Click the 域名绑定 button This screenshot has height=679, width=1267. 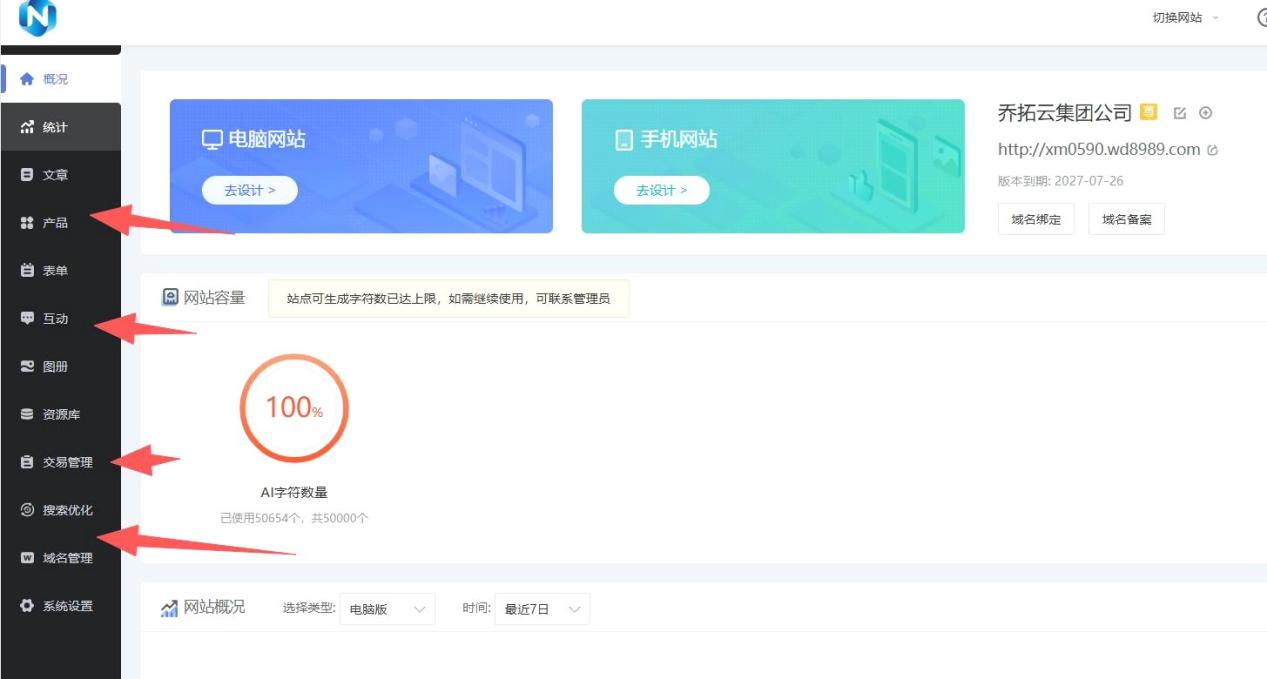[x=1035, y=219]
